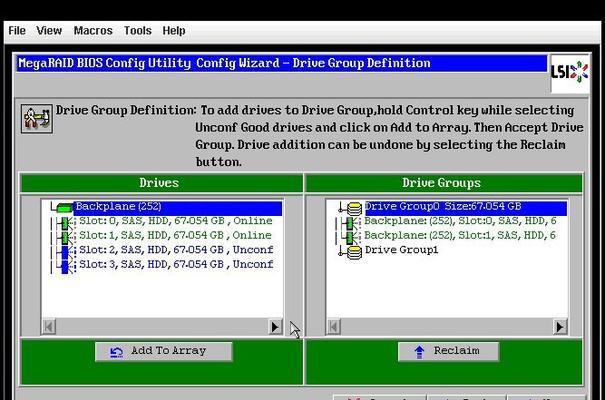Click the MegaRAID BIOS Config Utility title bar
The width and height of the screenshot is (605, 400).
tap(282, 63)
